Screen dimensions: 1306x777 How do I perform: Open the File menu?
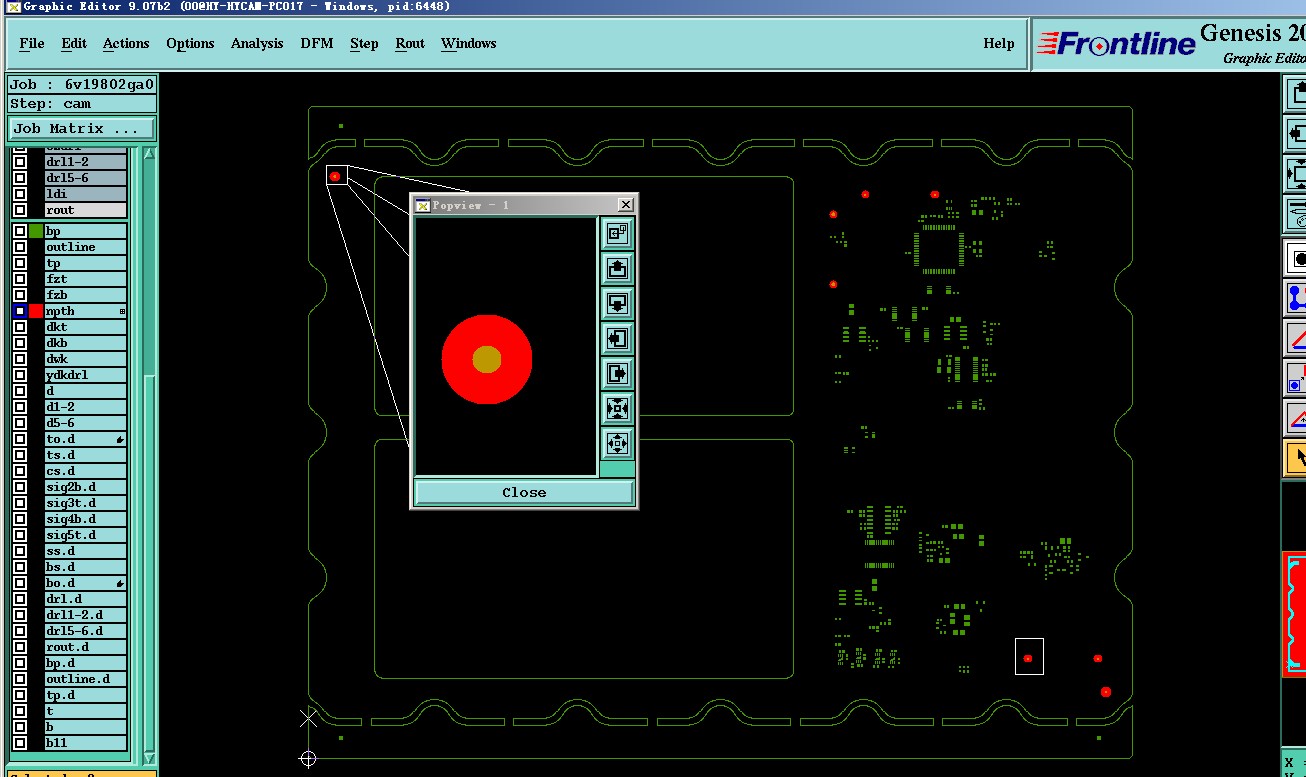click(32, 43)
